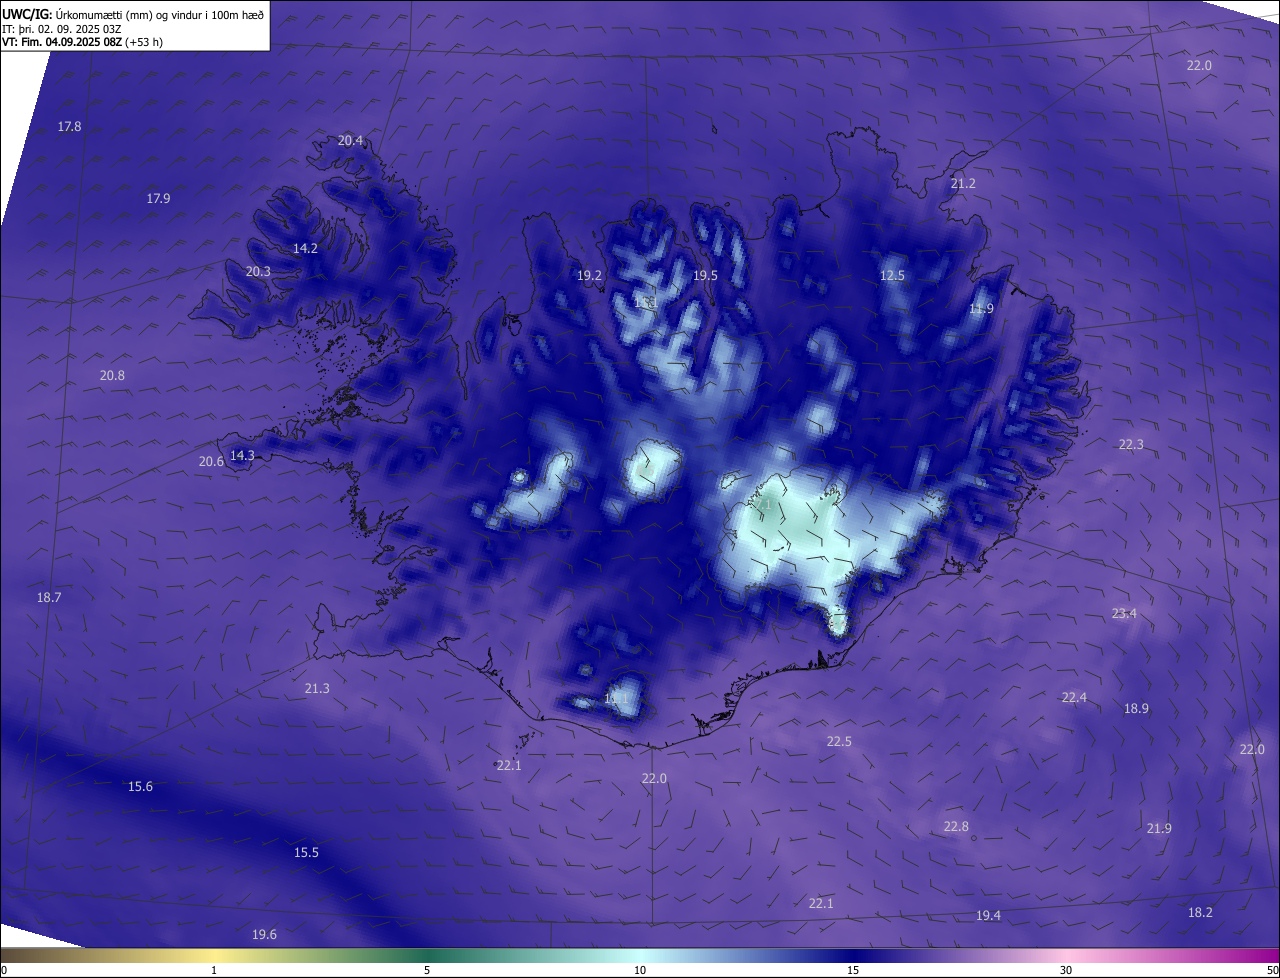
Task: Select the value label 17.9
Action: click(159, 199)
